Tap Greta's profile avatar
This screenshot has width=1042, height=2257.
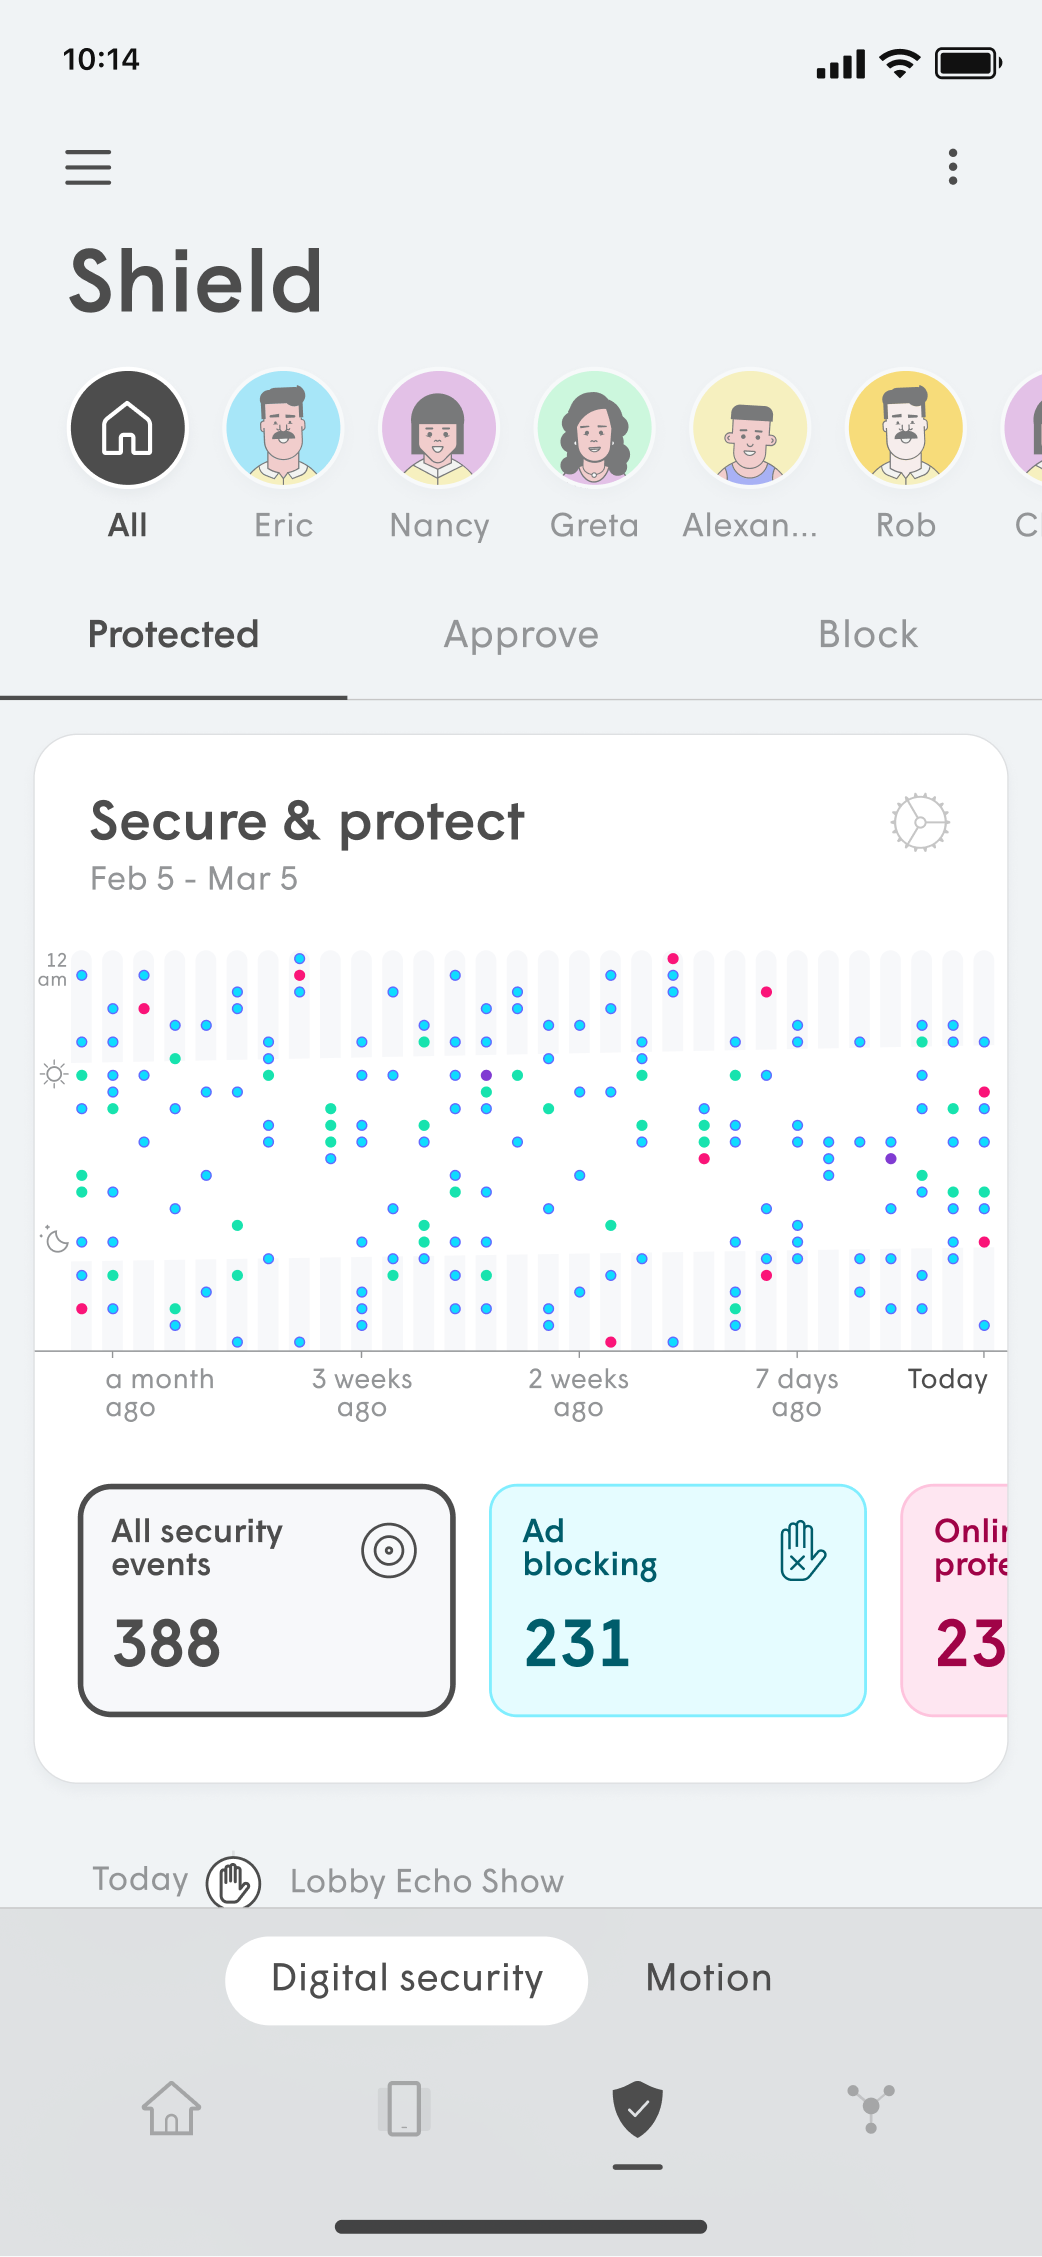tap(595, 429)
